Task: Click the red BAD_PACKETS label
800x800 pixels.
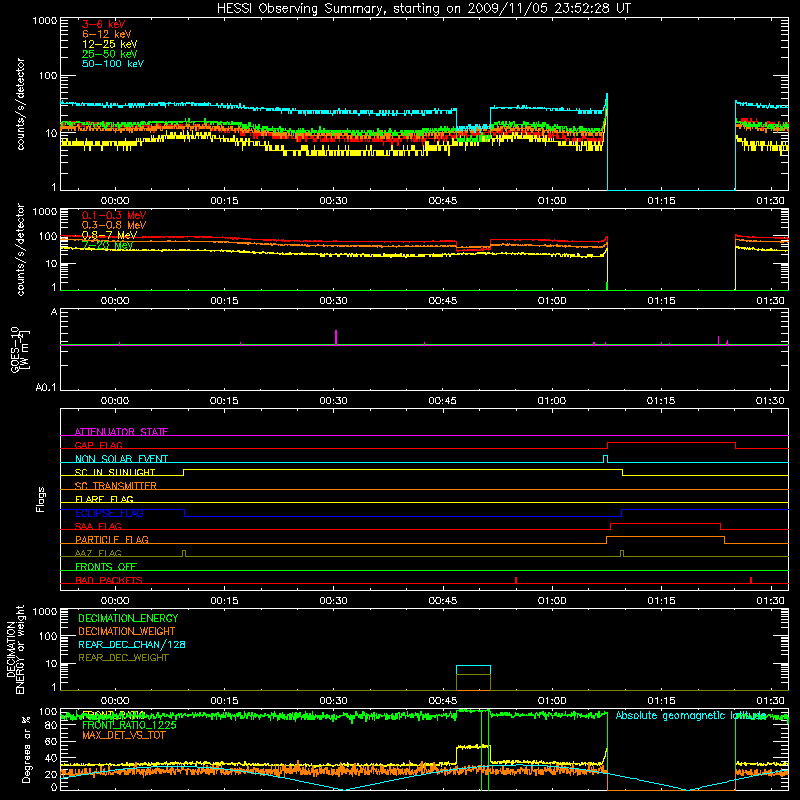Action: [109, 580]
